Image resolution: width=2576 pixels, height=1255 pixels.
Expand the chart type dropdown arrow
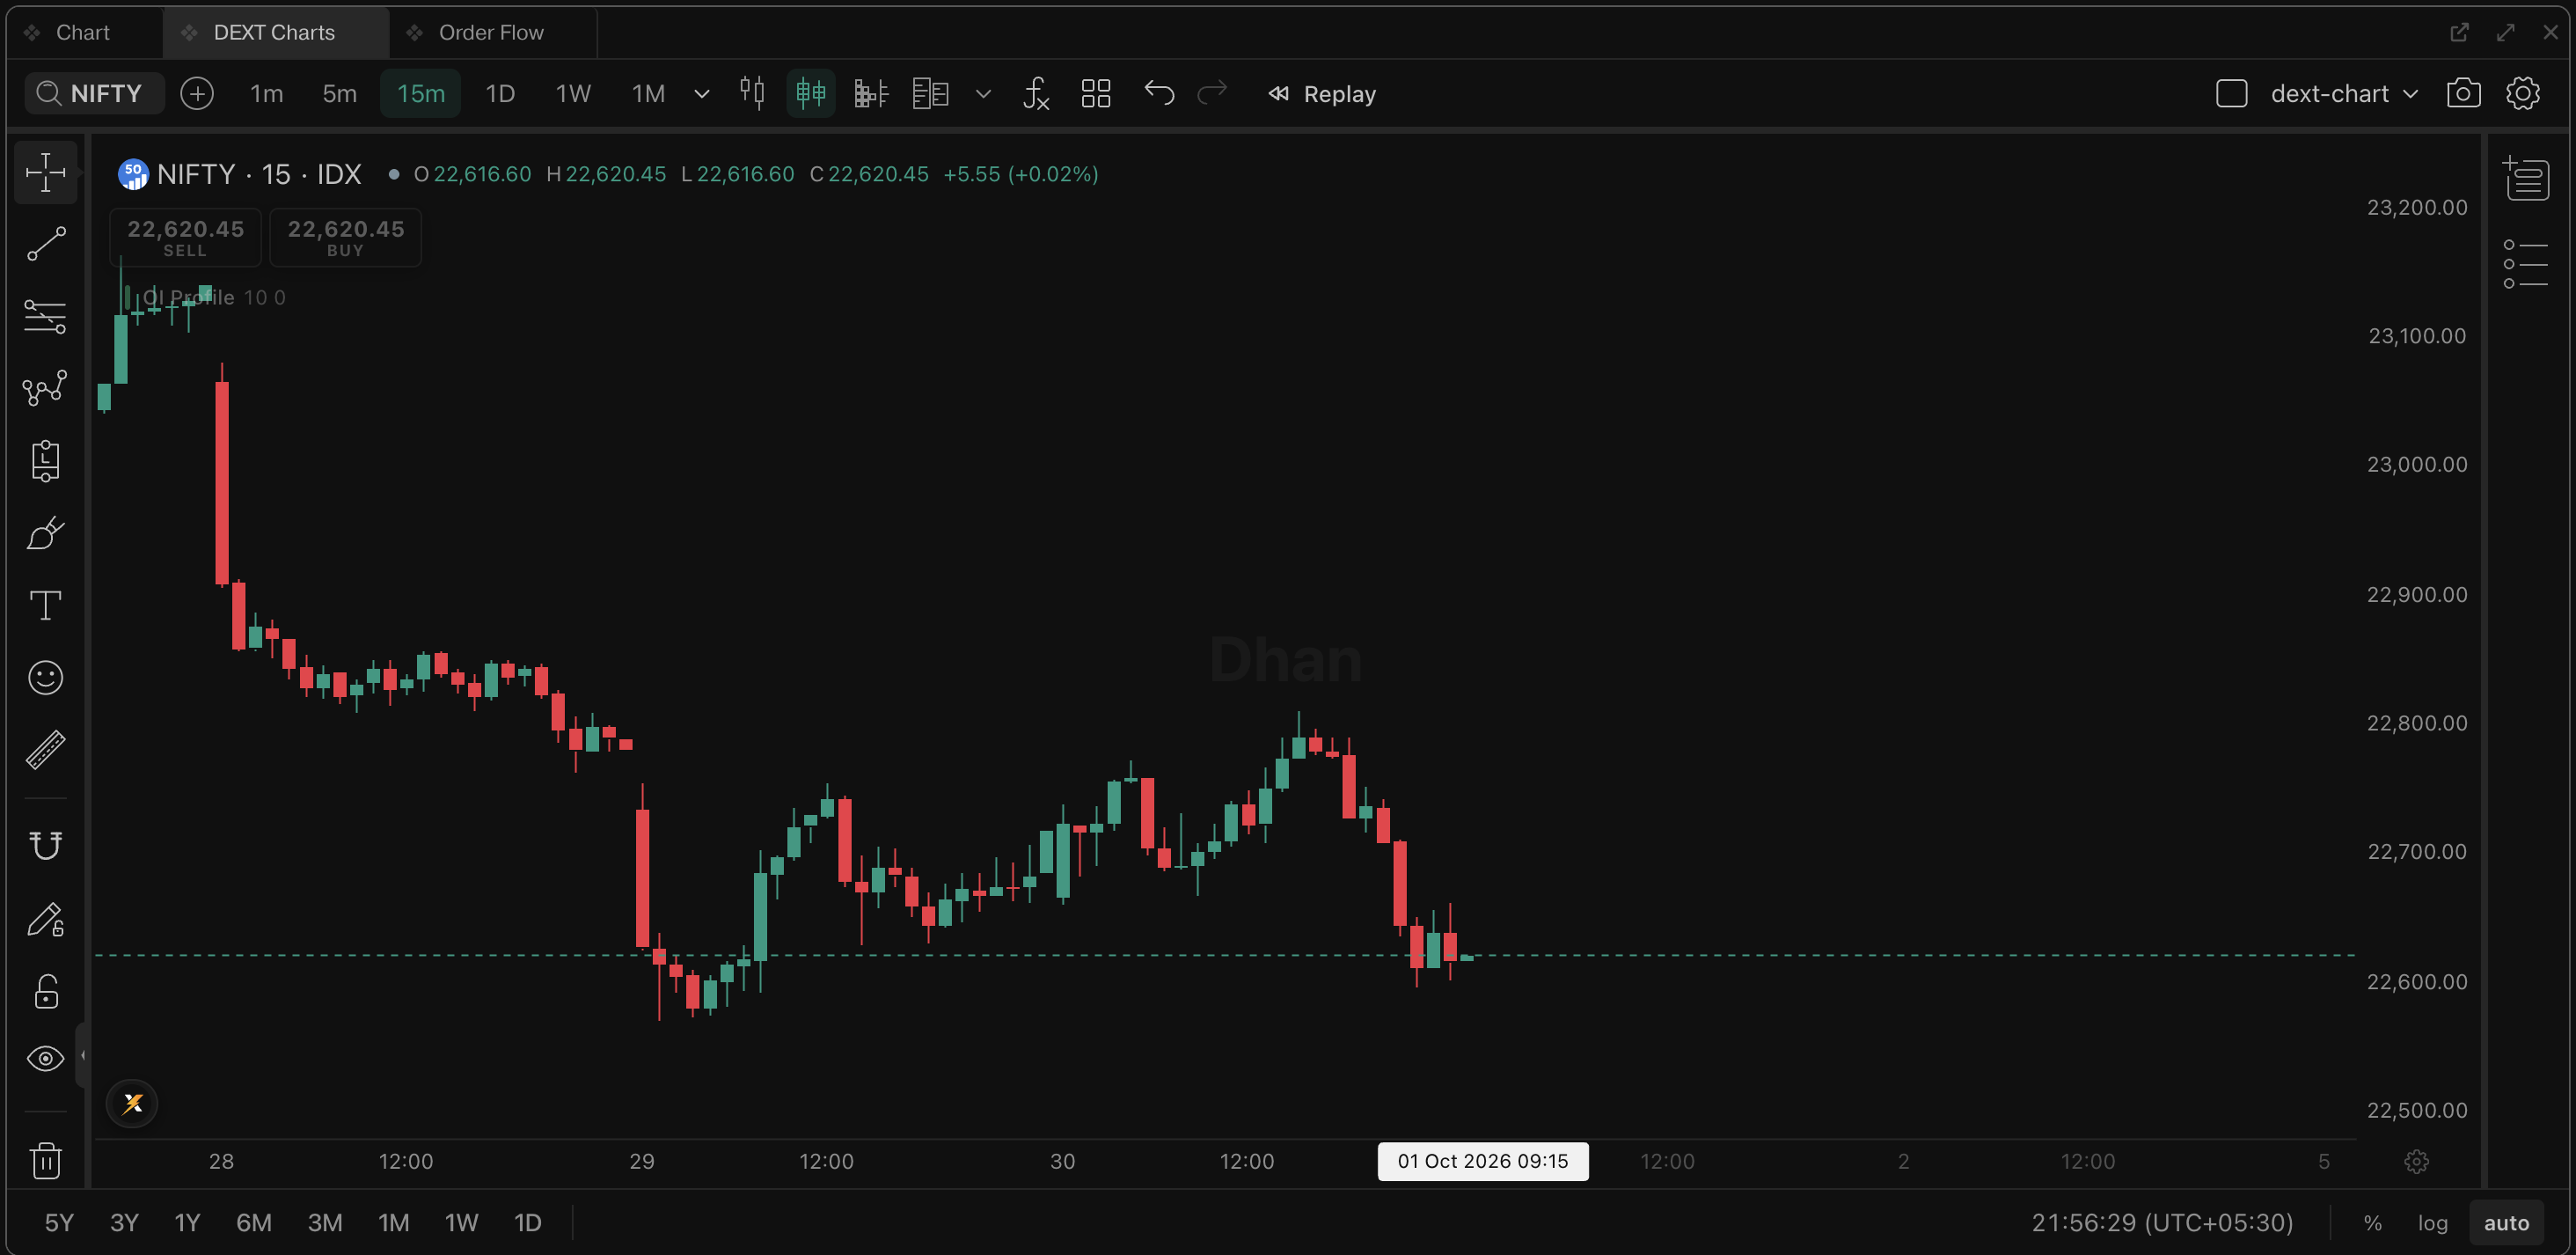(x=983, y=94)
